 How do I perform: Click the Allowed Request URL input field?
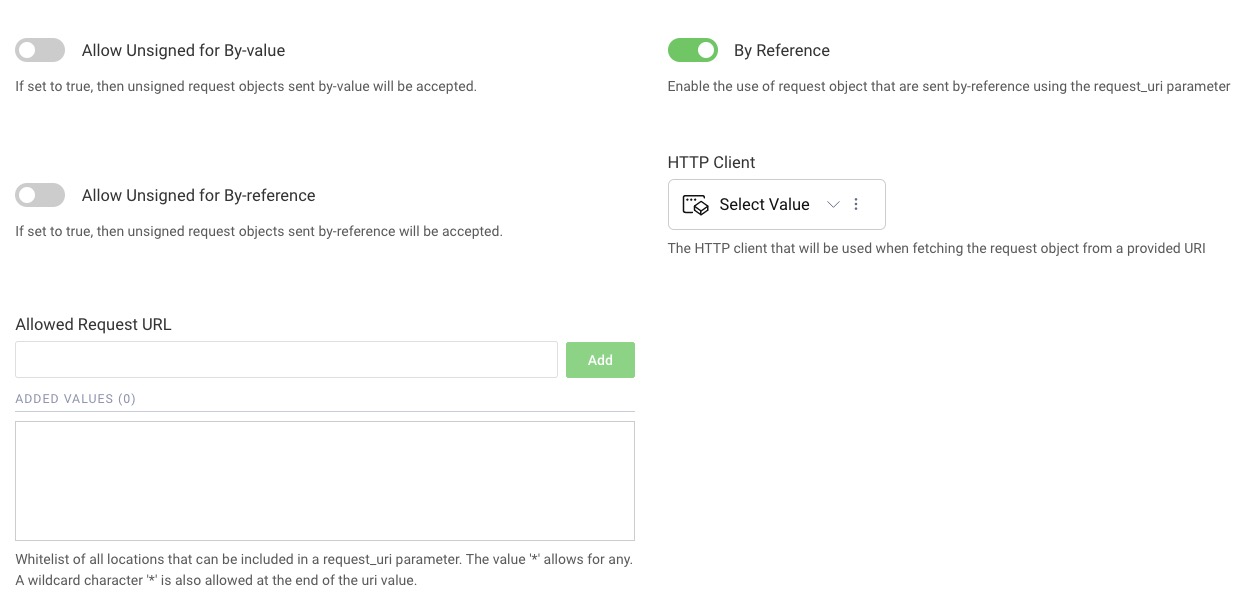pos(286,359)
